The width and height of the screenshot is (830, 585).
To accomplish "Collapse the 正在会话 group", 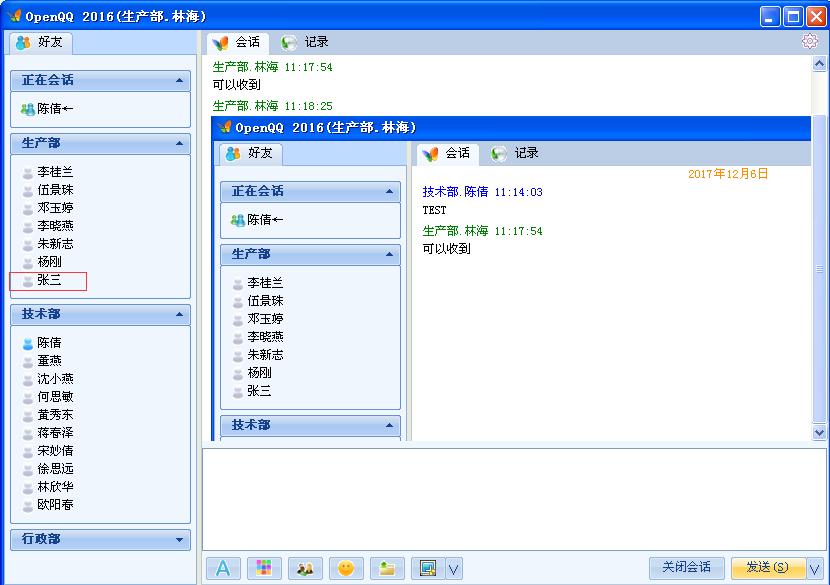I will [101, 80].
